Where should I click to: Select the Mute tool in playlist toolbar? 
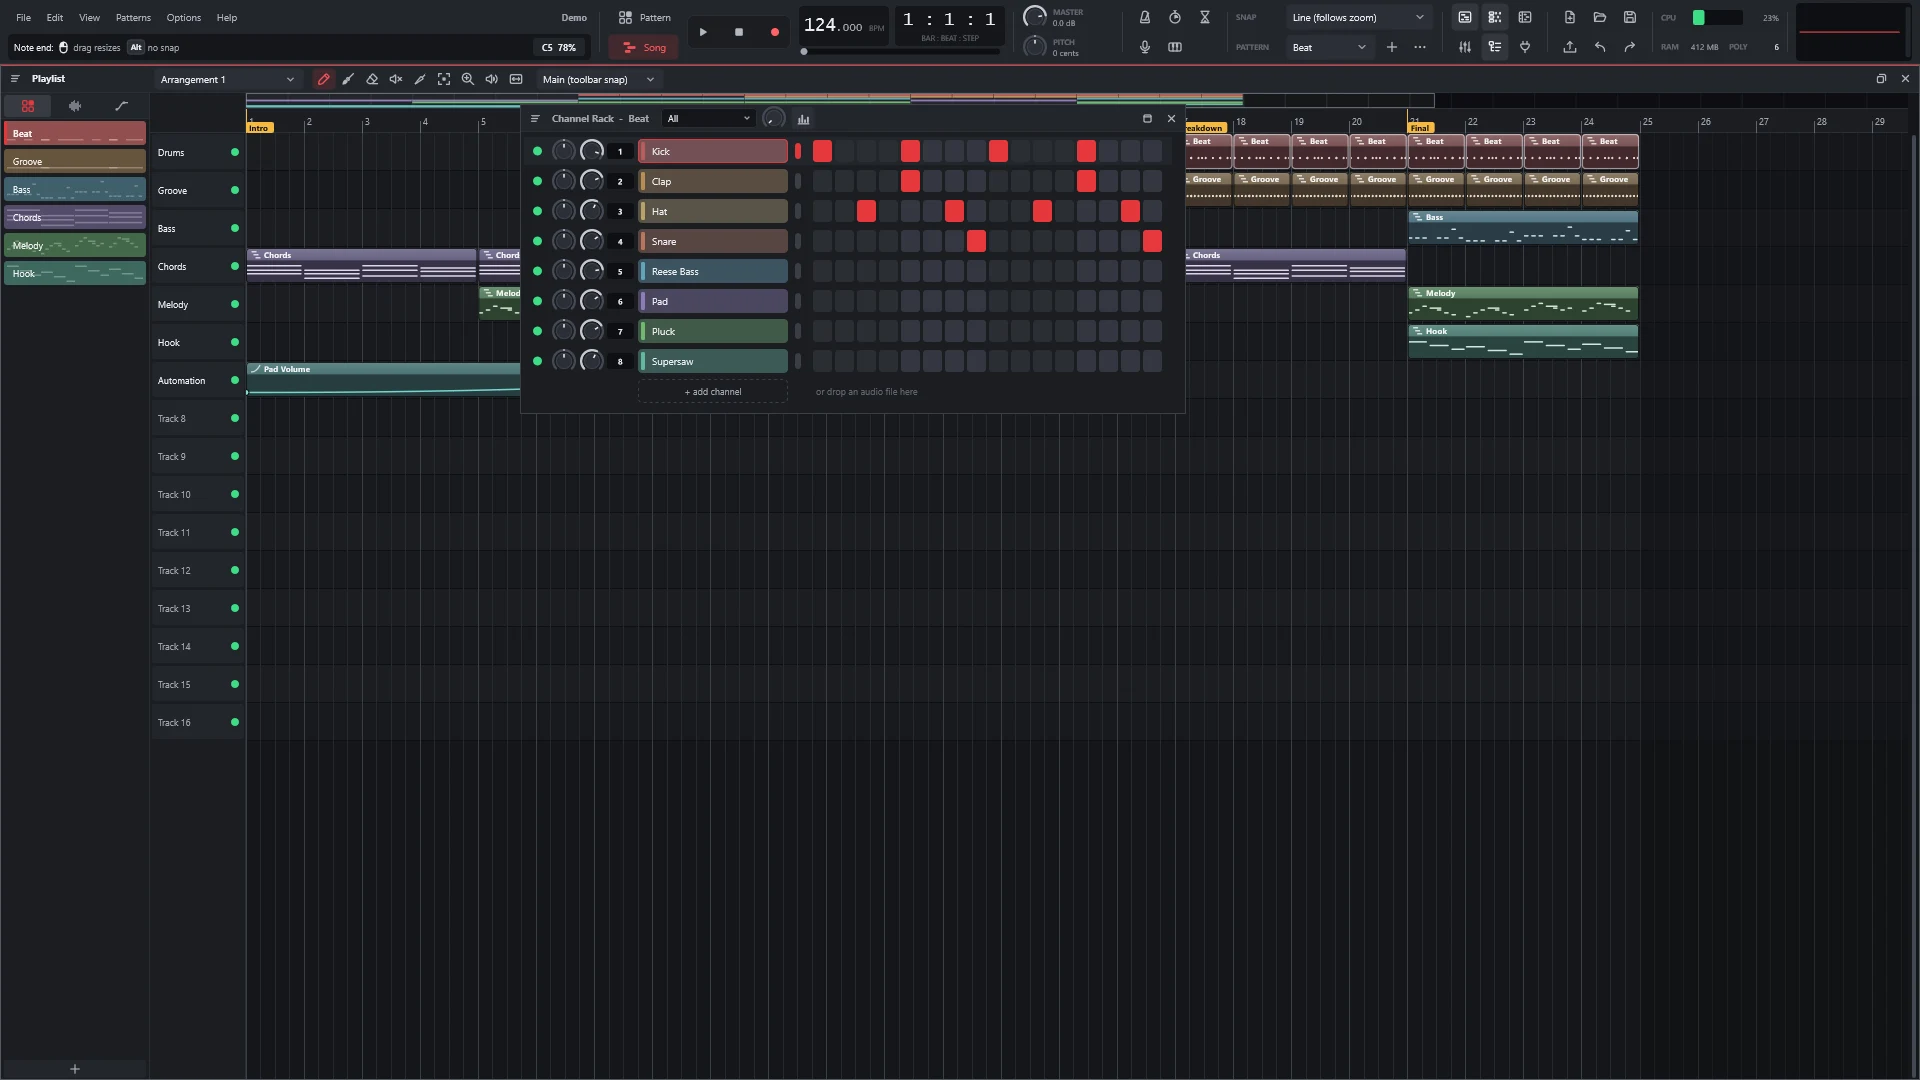[x=396, y=79]
